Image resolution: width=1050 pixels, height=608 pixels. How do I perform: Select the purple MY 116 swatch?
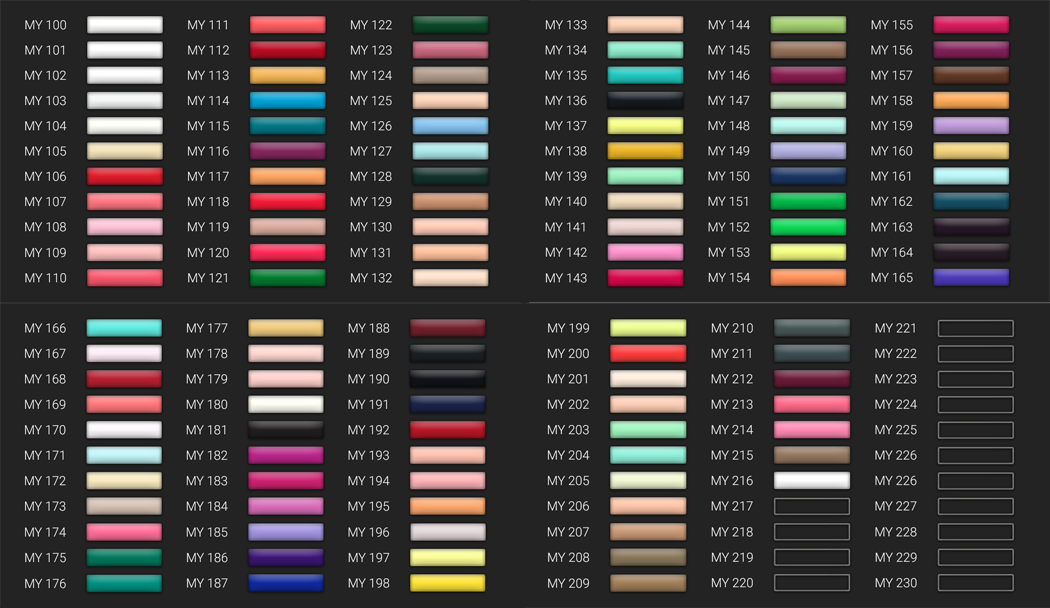coord(287,151)
